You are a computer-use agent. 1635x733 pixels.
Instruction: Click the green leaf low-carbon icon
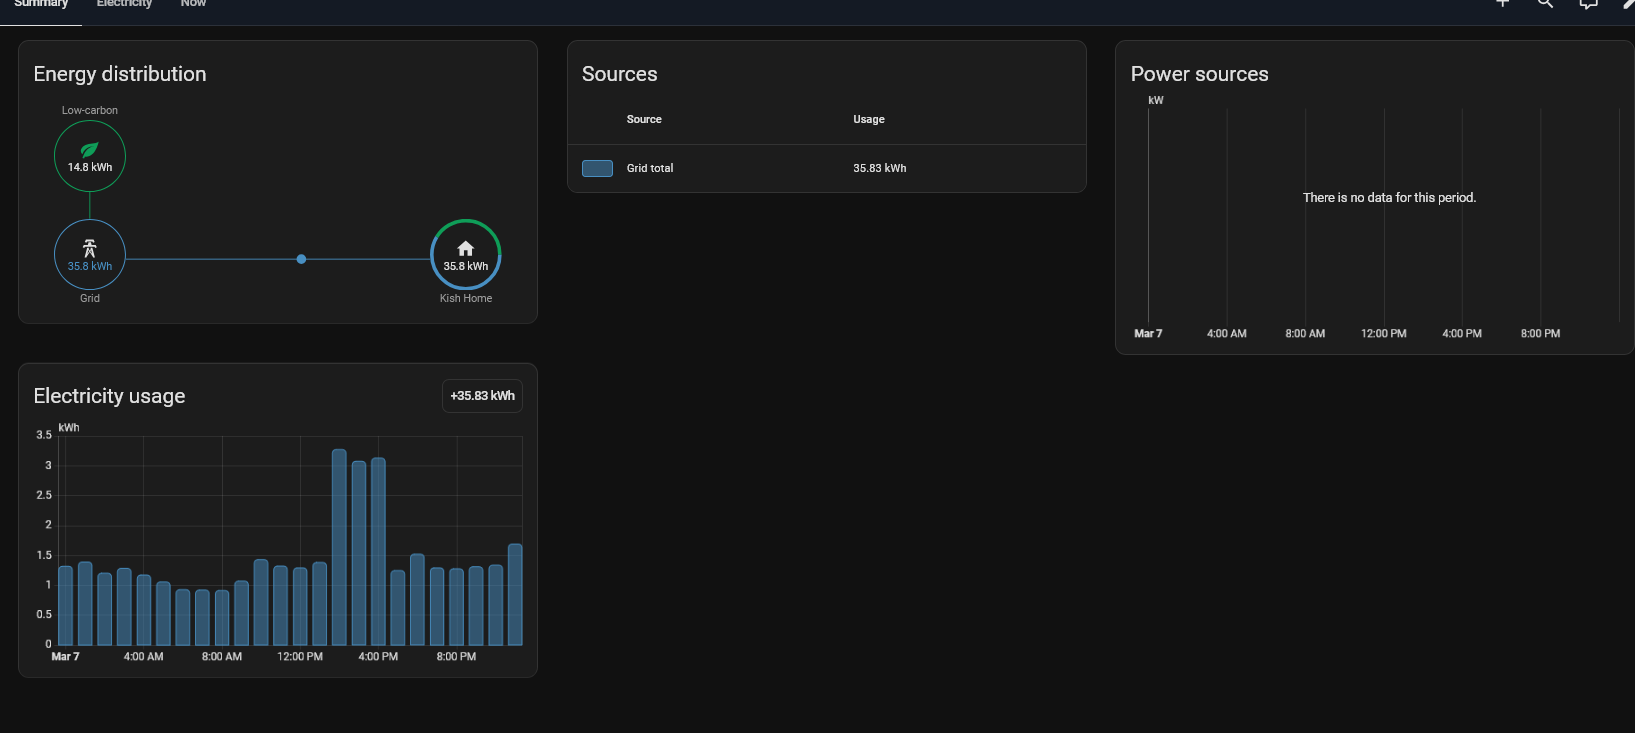coord(89,149)
